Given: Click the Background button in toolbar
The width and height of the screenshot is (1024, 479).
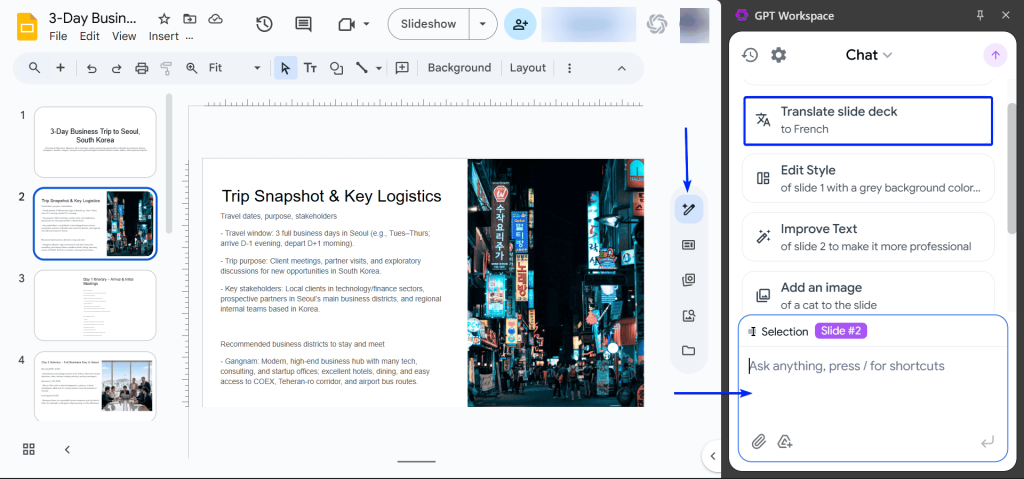Looking at the screenshot, I should 459,68.
